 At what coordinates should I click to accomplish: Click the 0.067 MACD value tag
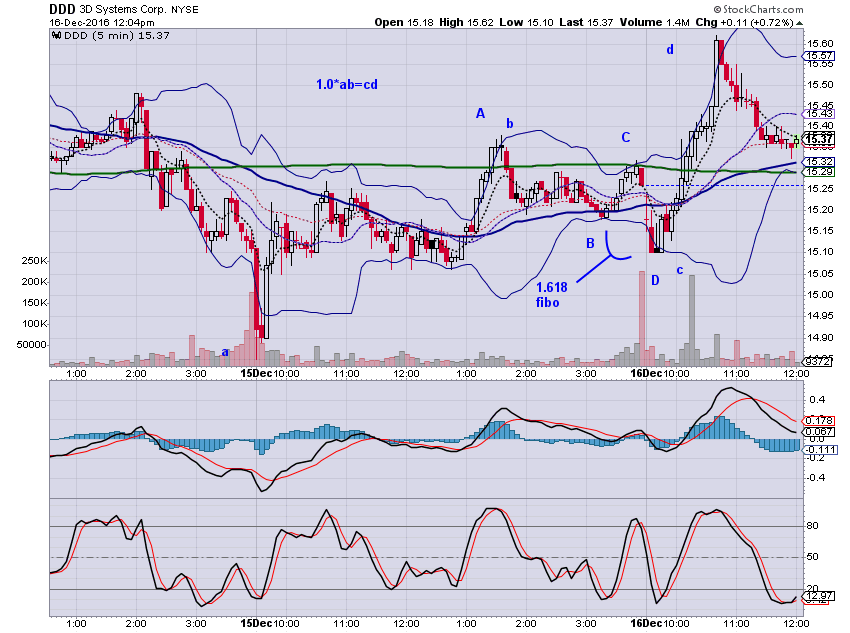tap(819, 431)
